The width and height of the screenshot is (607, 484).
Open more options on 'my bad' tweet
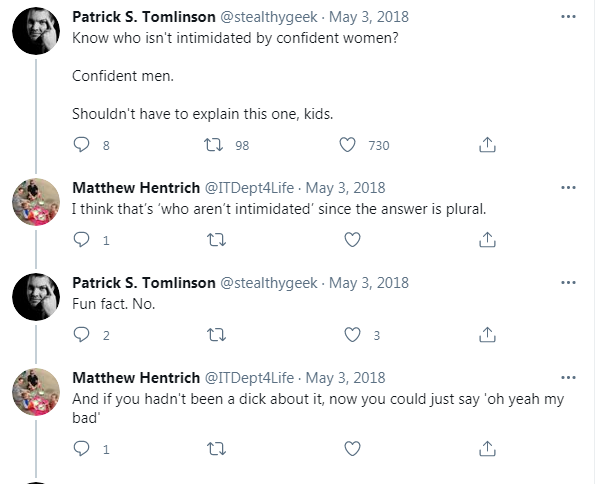pos(568,378)
